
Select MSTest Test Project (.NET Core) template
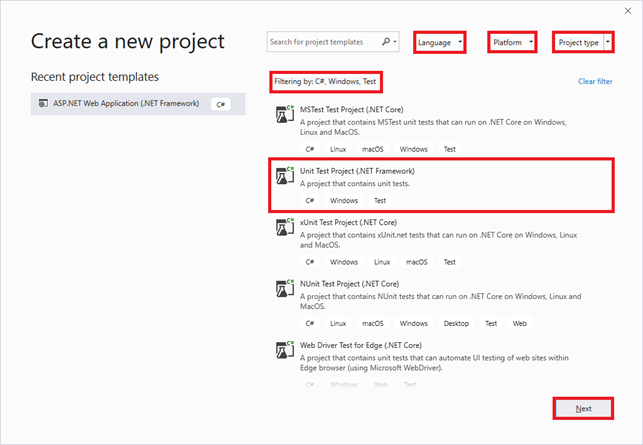[441, 130]
